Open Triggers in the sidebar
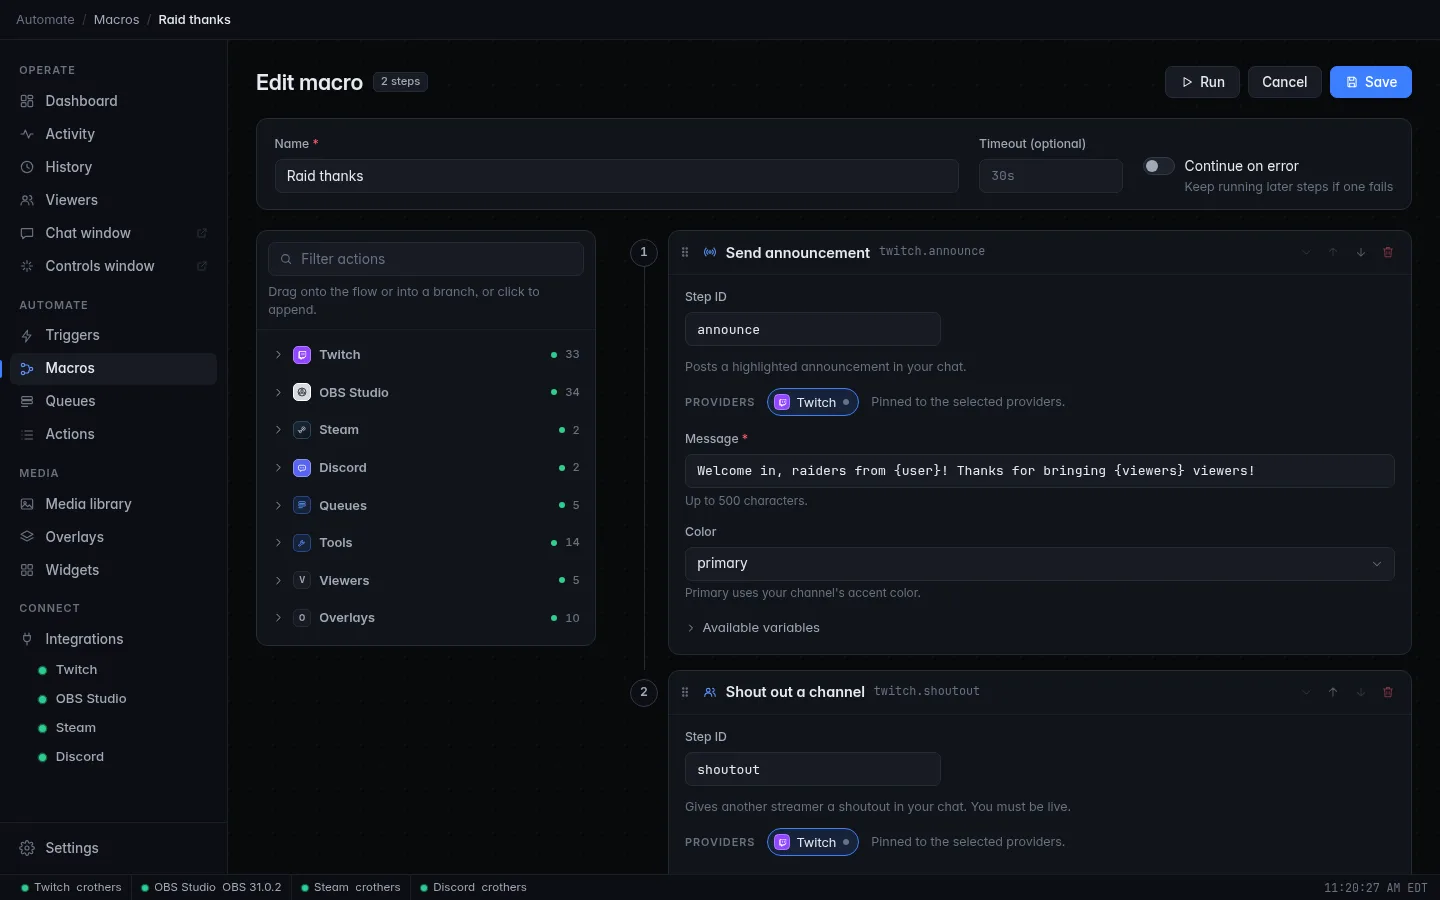Viewport: 1440px width, 900px height. pyautogui.click(x=113, y=335)
